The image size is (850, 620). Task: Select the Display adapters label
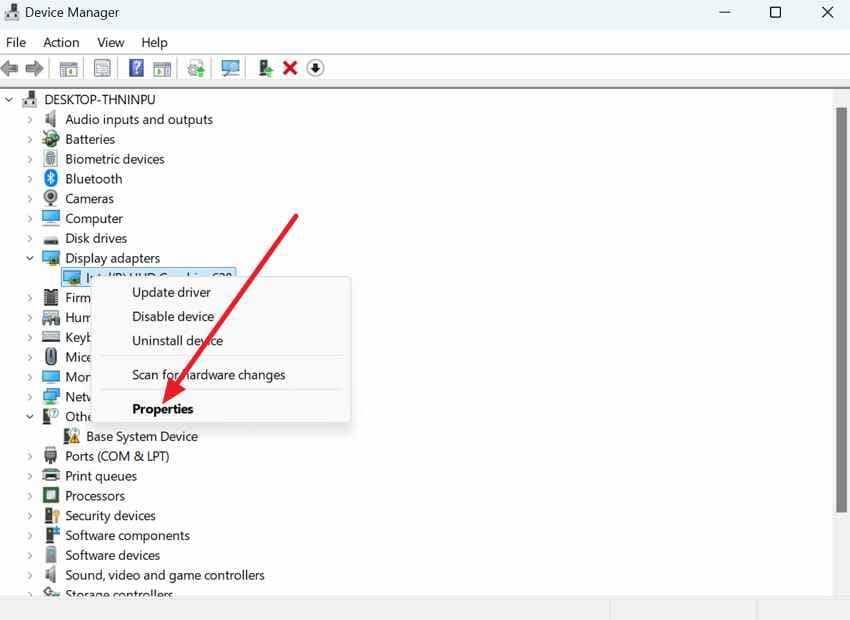click(112, 258)
